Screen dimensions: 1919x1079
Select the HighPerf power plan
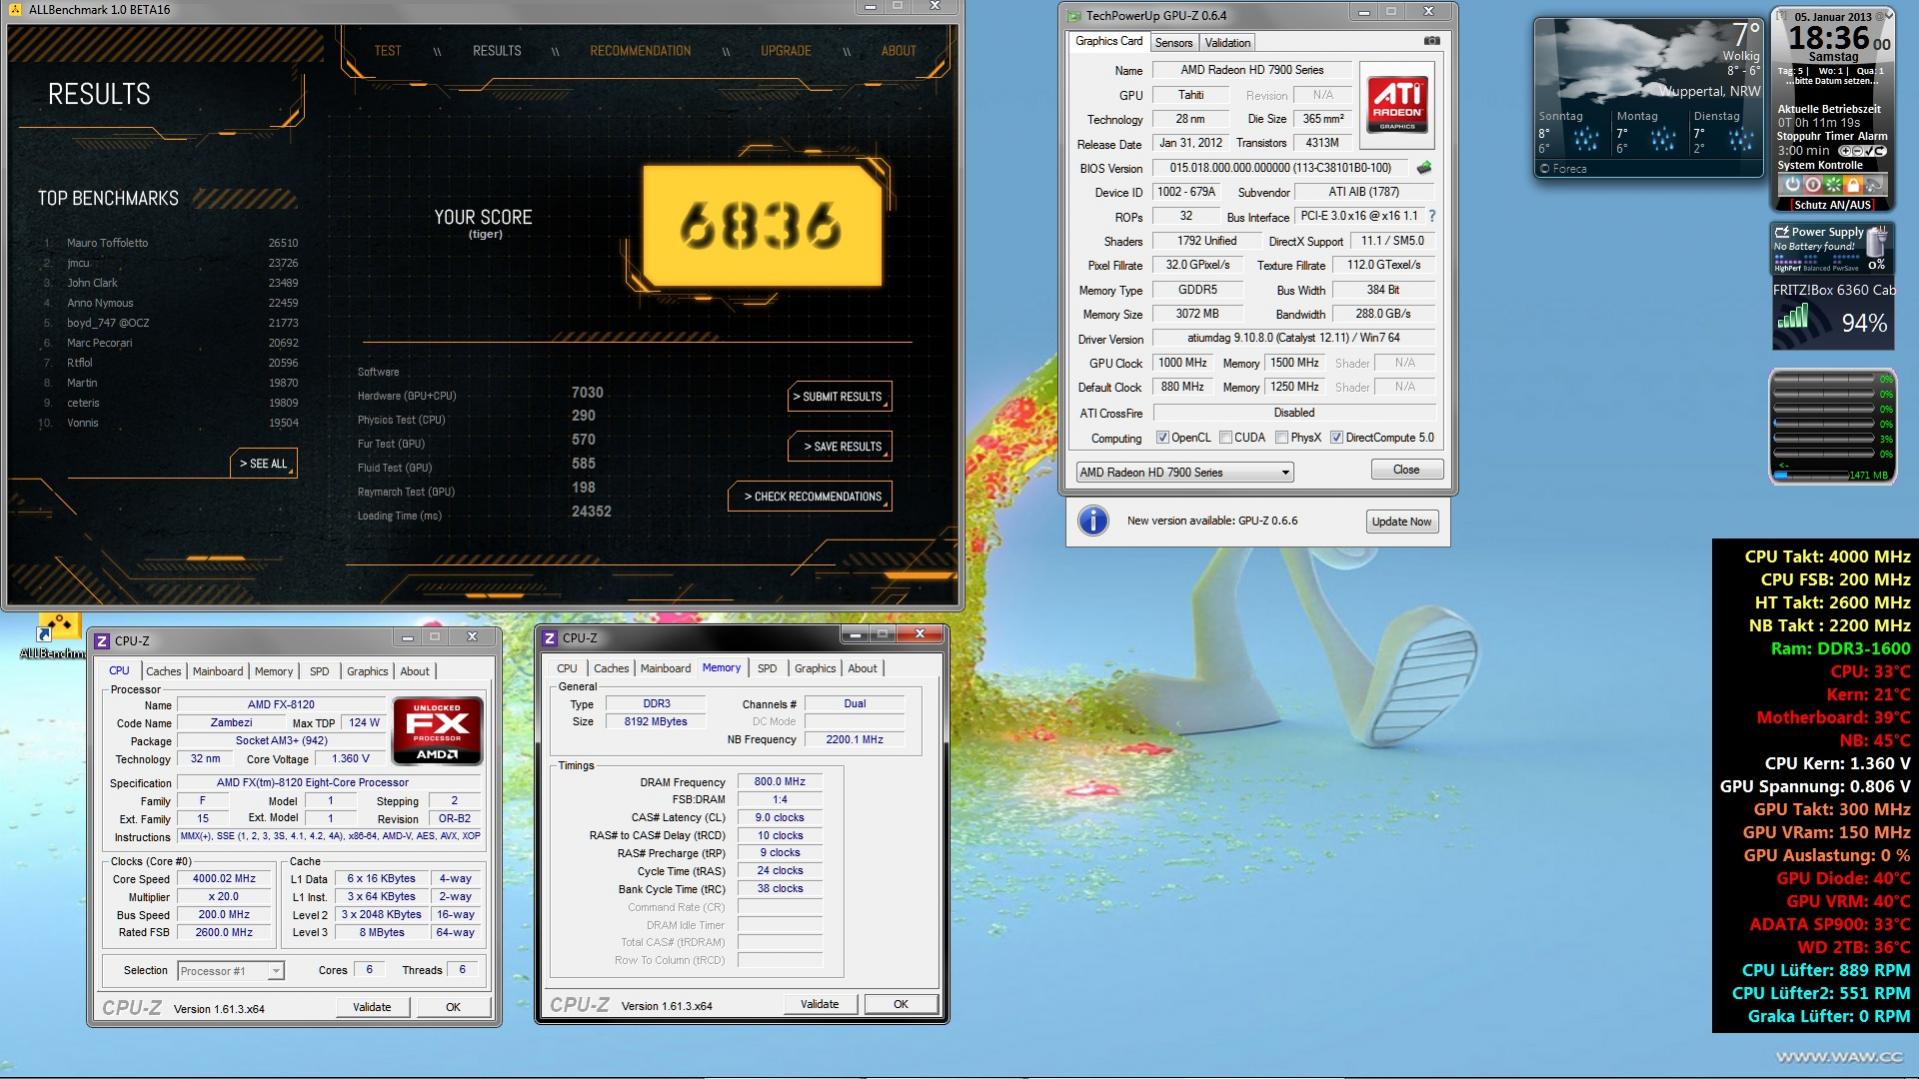[x=1786, y=268]
